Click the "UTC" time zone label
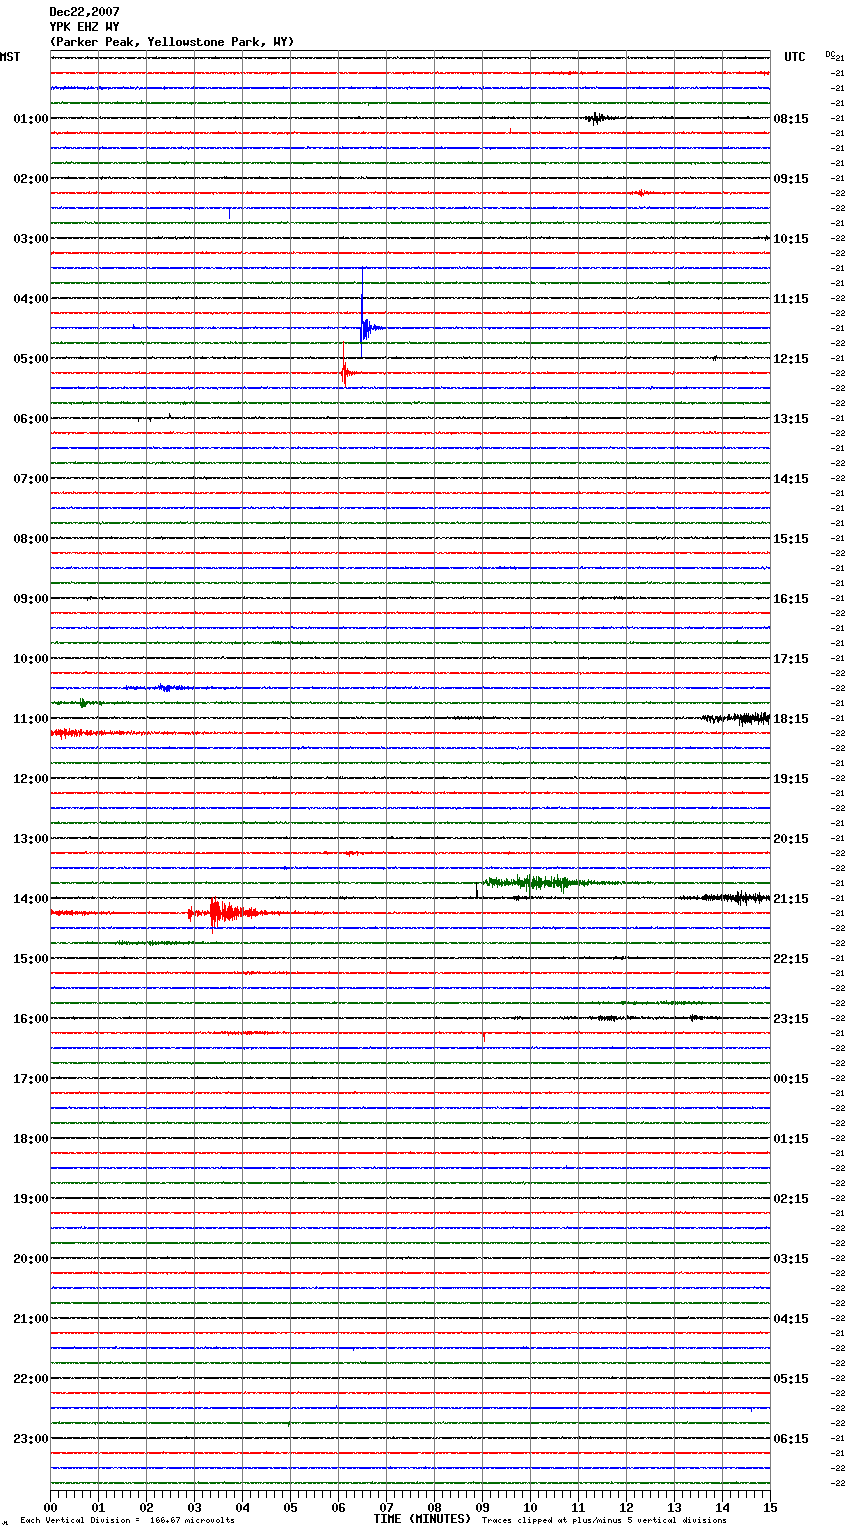The width and height of the screenshot is (850, 1534). [x=794, y=57]
